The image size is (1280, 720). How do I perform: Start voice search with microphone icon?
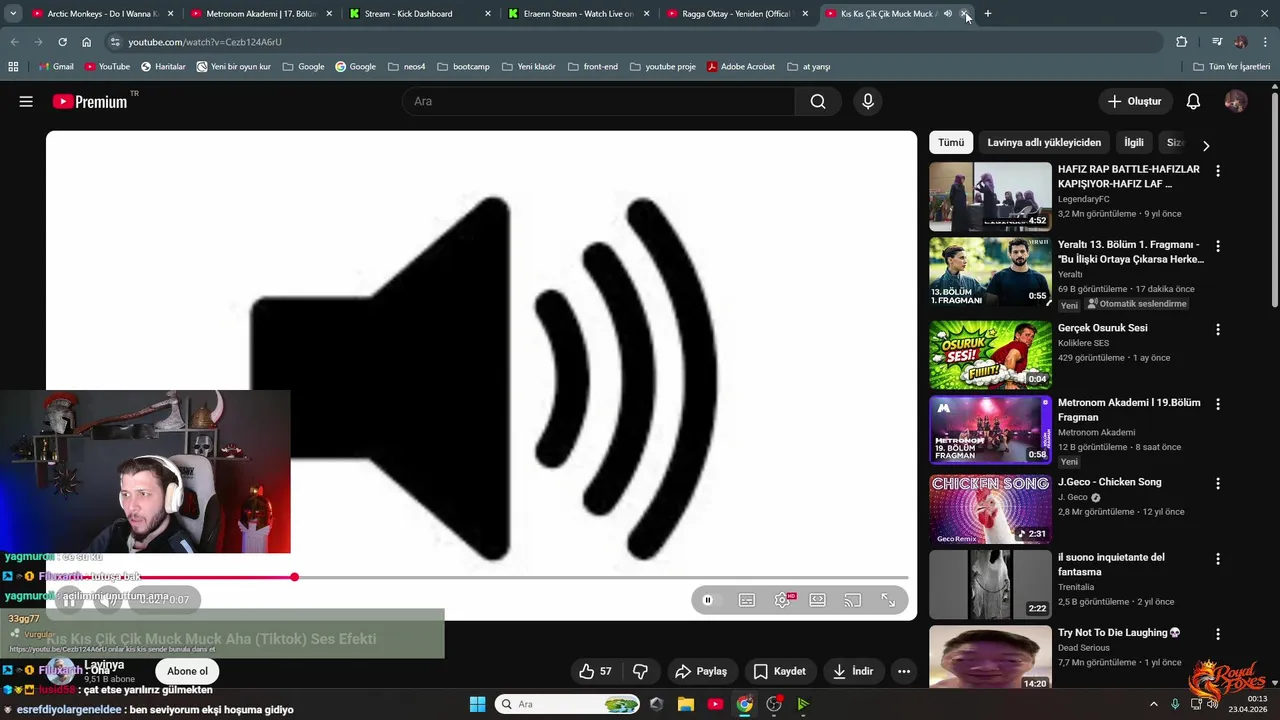pyautogui.click(x=868, y=101)
